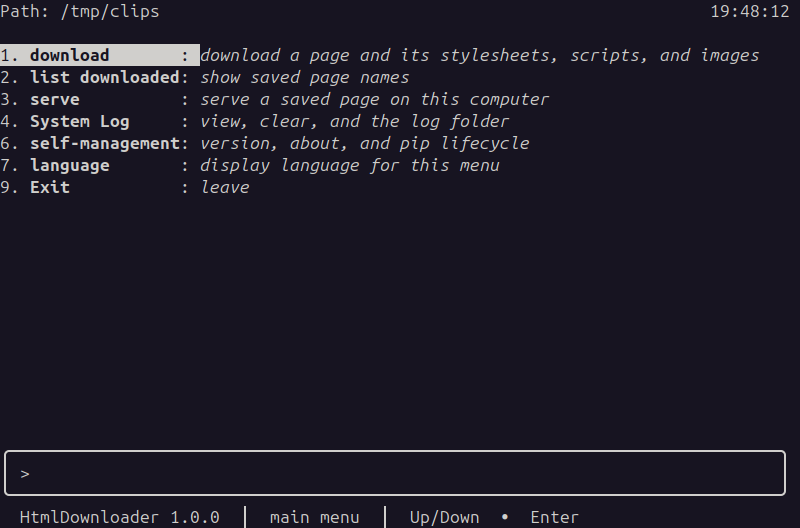Click the 'Path: /tmp/clips' header text
Viewport: 800px width, 528px height.
(x=80, y=11)
